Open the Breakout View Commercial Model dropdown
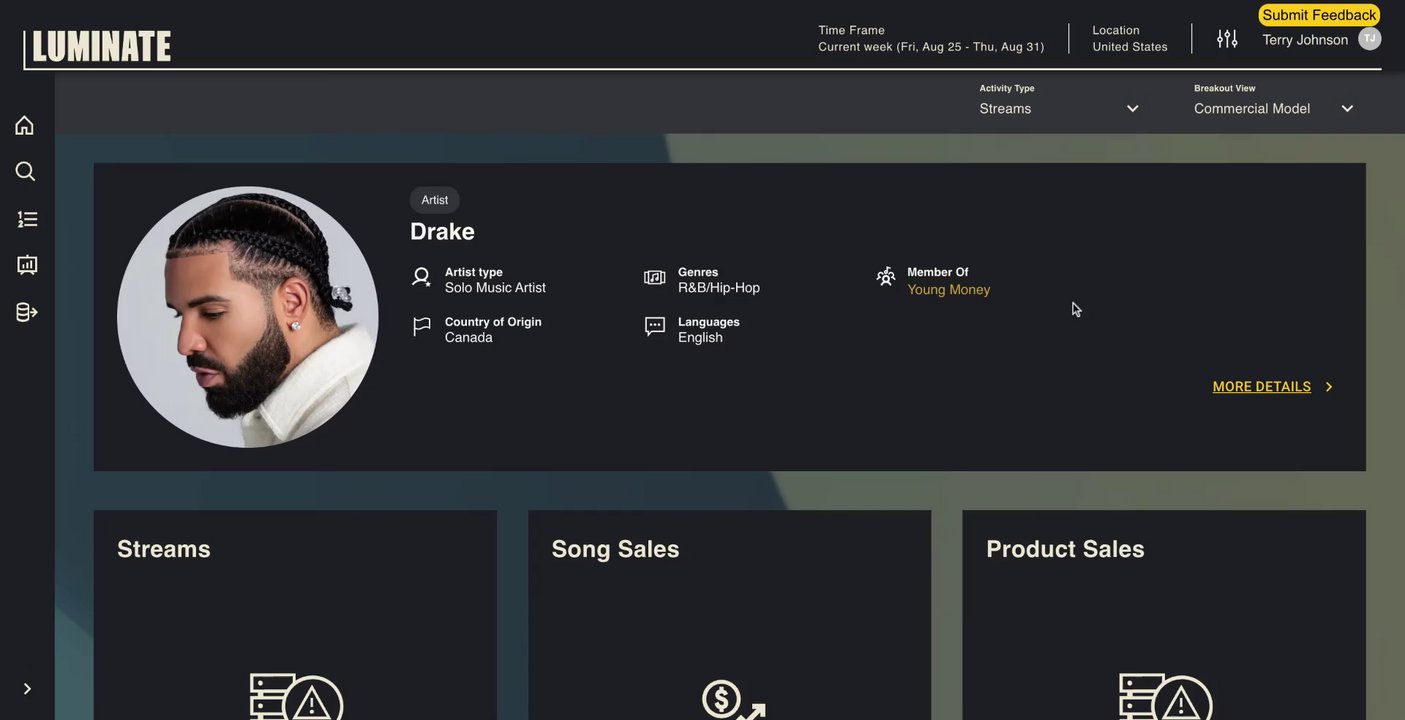1405x720 pixels. (1273, 108)
